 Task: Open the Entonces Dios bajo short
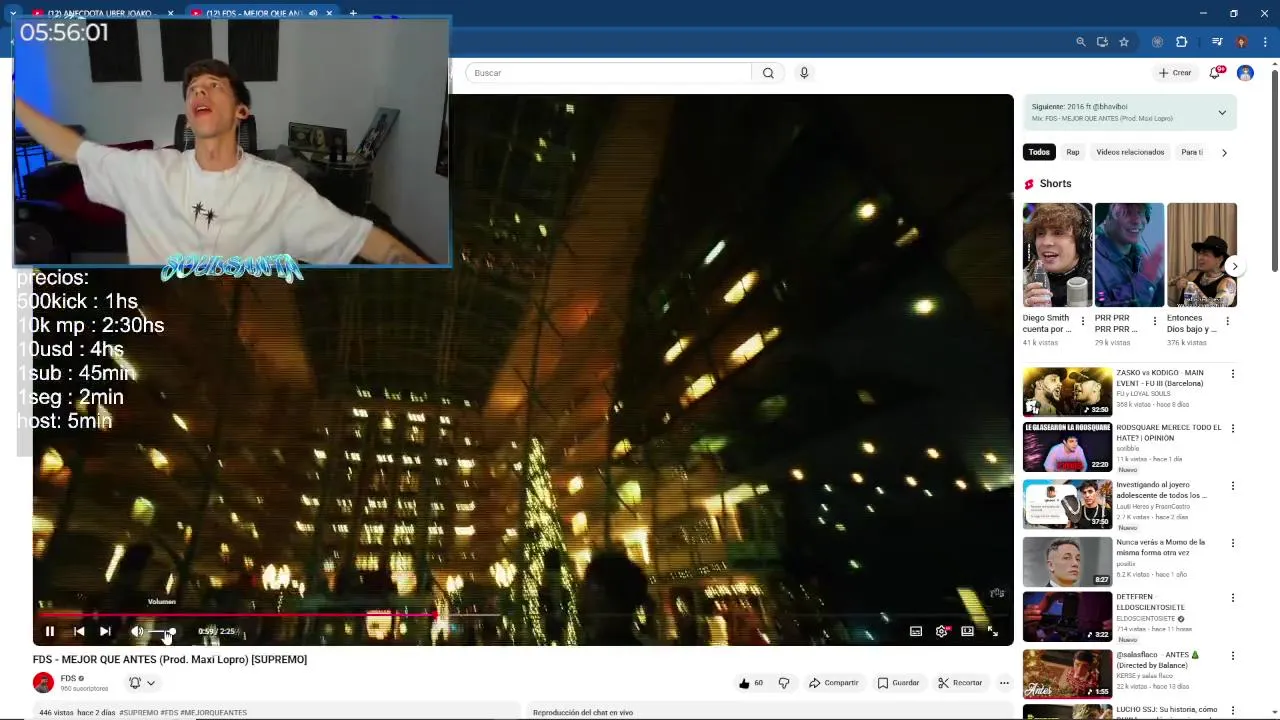click(1202, 255)
